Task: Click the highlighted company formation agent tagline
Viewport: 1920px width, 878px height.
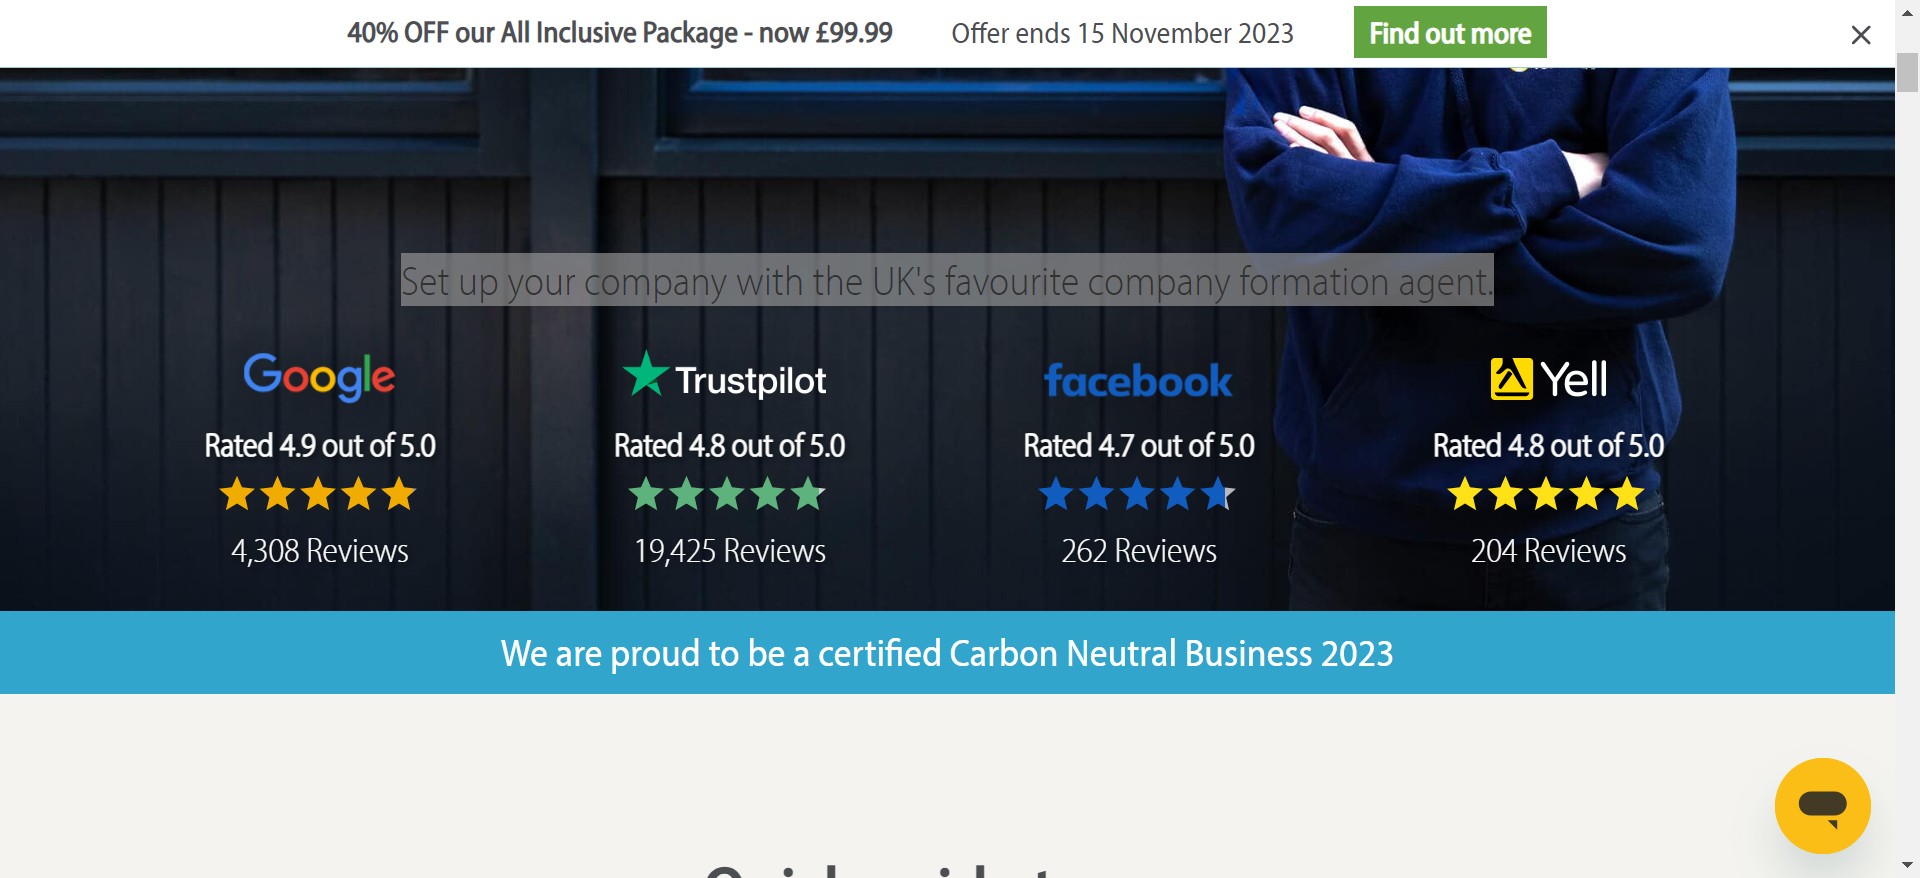Action: 947,281
